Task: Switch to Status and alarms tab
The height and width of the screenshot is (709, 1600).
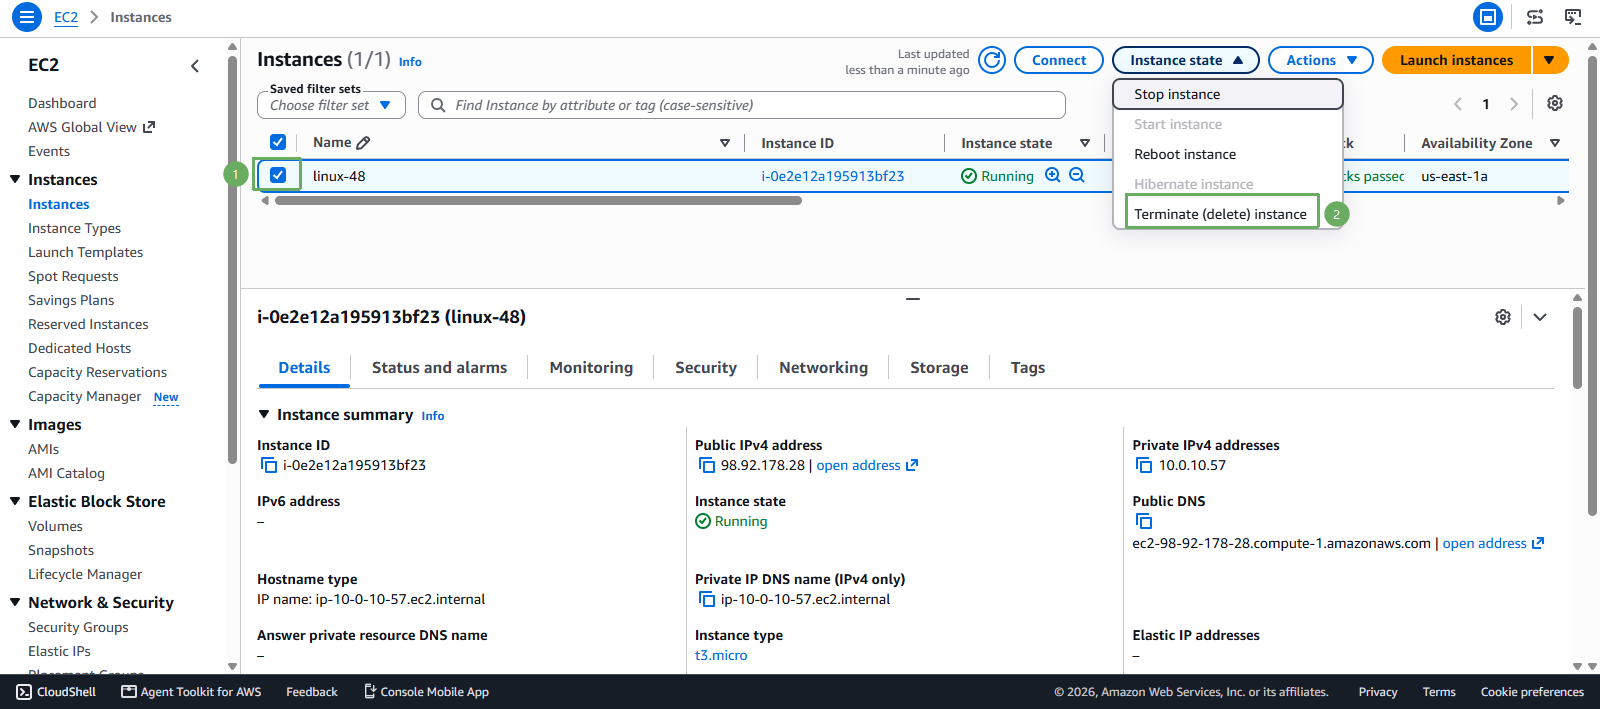Action: [439, 368]
